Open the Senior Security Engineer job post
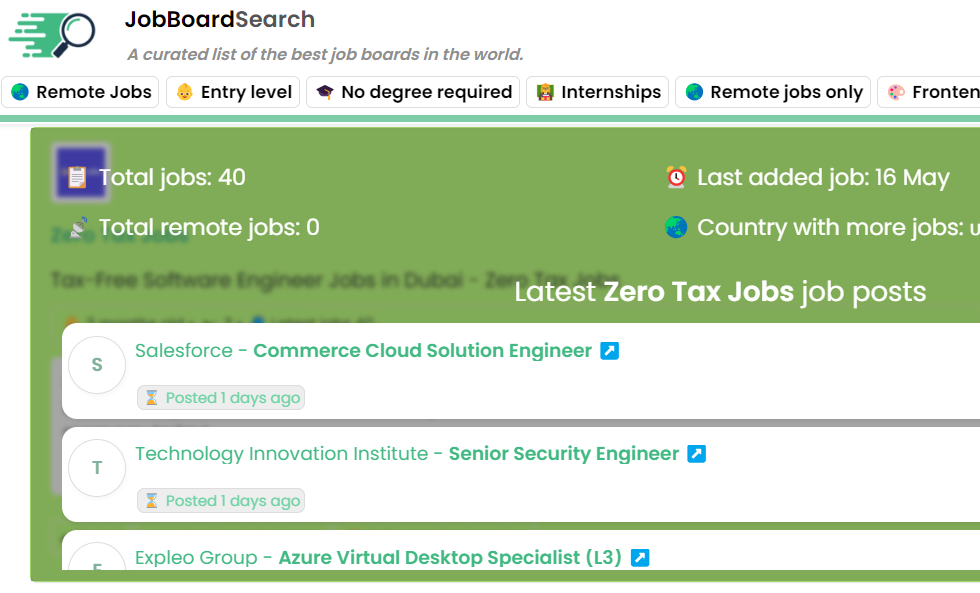980x593 pixels. click(563, 454)
